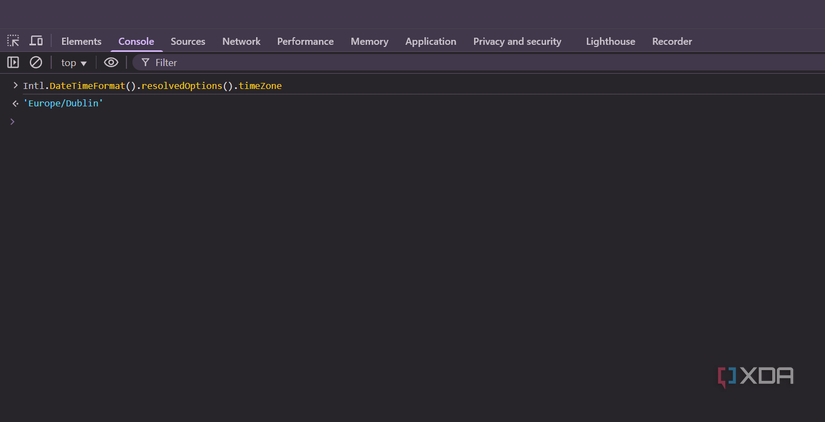The image size is (825, 422).
Task: Open the Performance tab
Action: pos(305,41)
